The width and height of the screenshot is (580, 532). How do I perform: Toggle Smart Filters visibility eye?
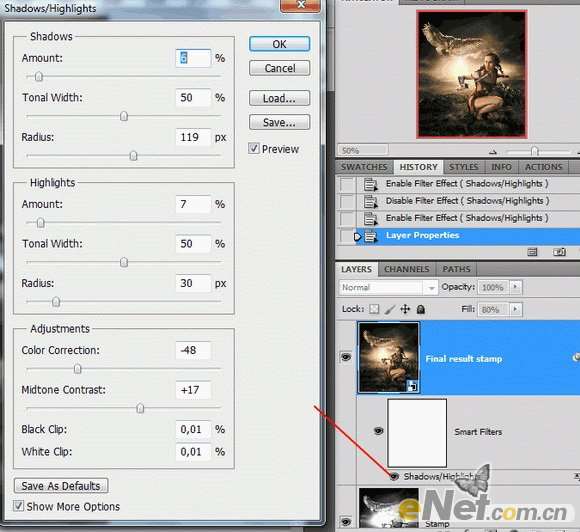point(378,431)
